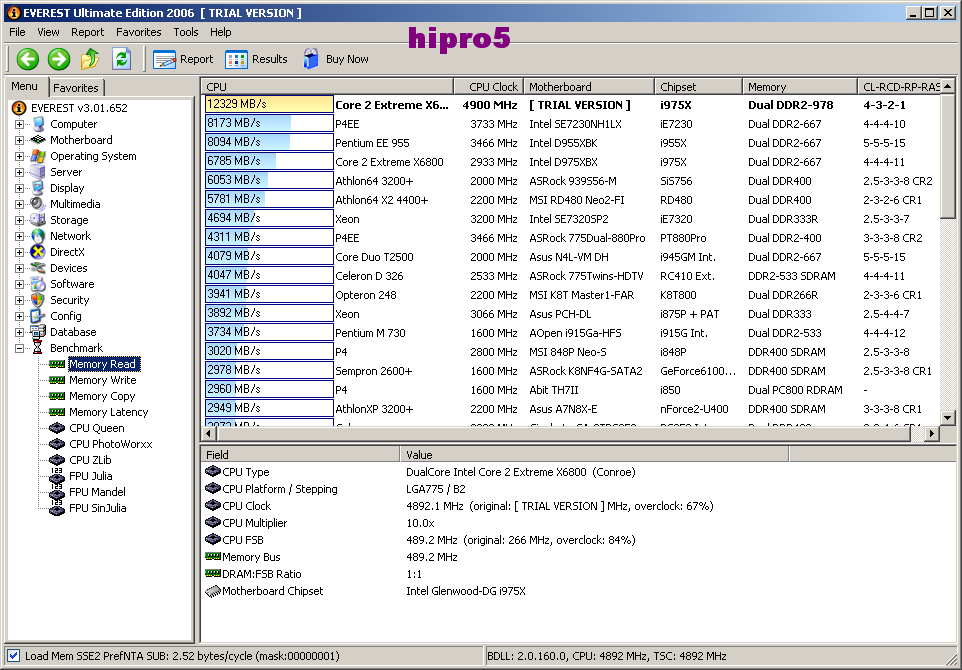Select the Computer icon in tree
Image resolution: width=962 pixels, height=670 pixels.
click(38, 124)
